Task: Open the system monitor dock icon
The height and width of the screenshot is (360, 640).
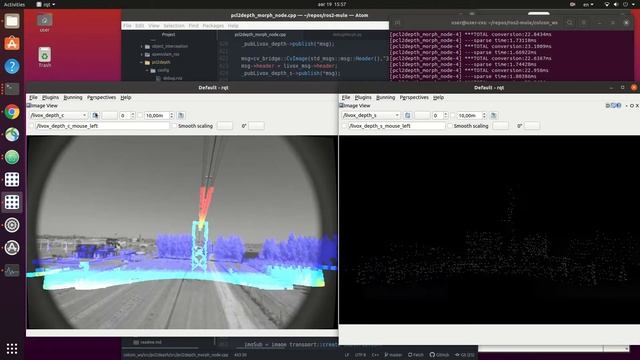Action: [12, 270]
